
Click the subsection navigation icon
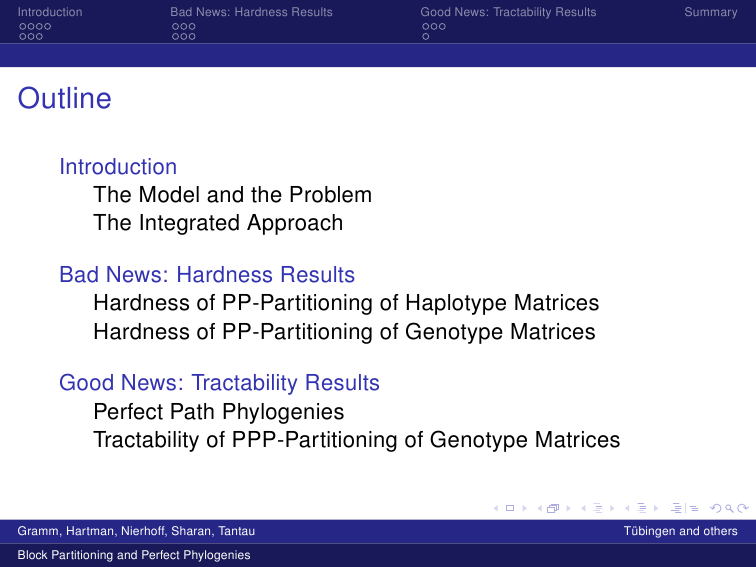point(598,508)
